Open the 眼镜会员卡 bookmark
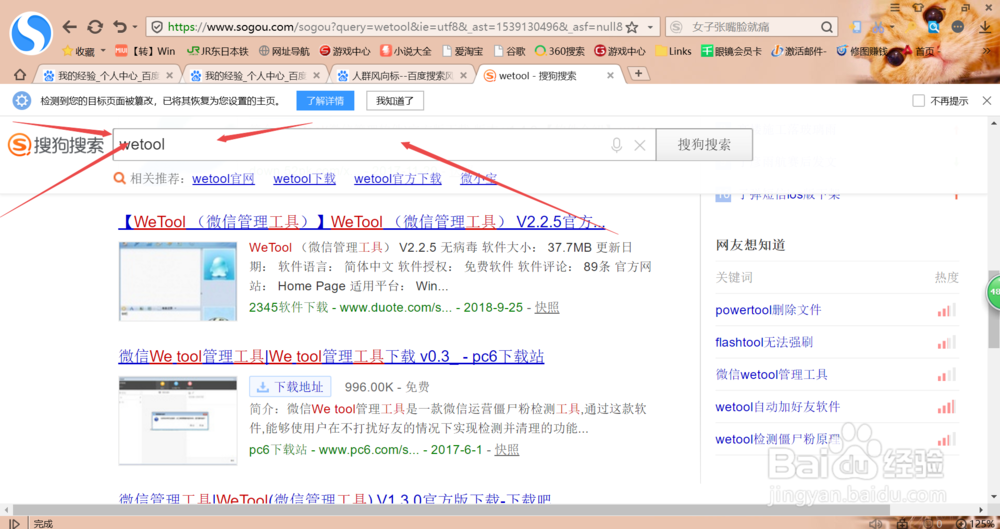 pos(732,51)
